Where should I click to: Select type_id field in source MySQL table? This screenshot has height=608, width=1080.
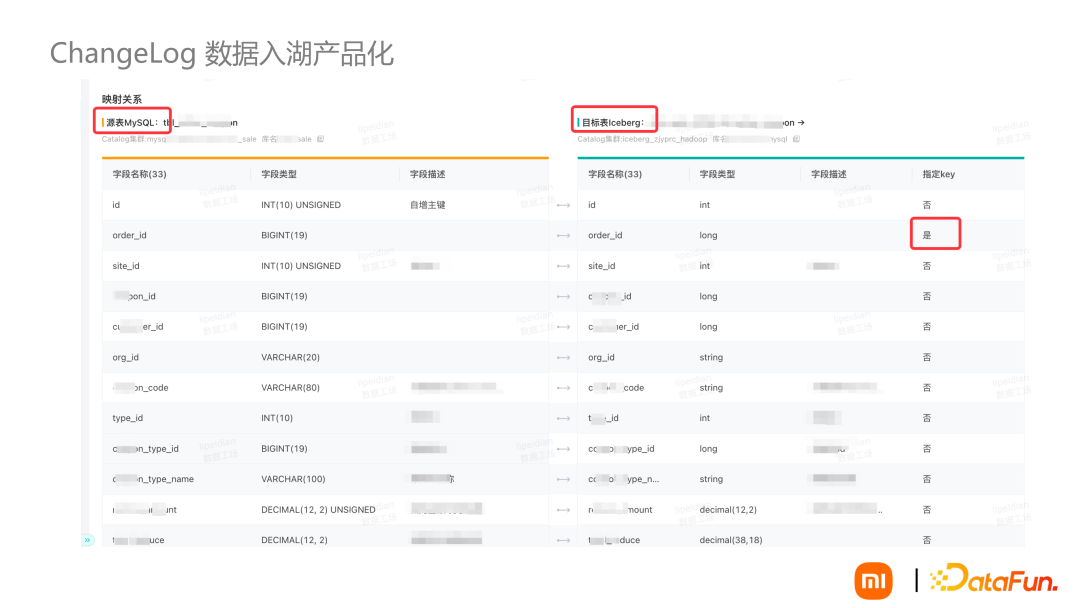[127, 418]
